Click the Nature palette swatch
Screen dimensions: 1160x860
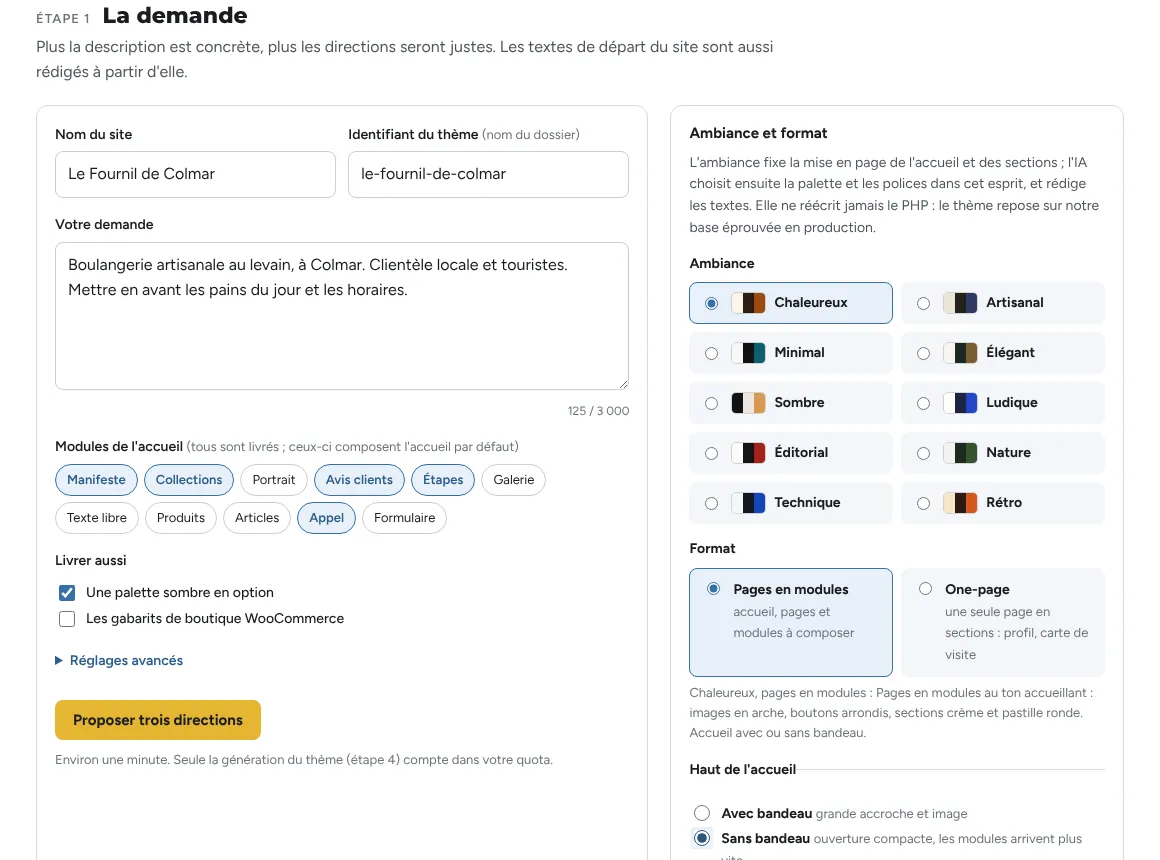[x=960, y=453]
